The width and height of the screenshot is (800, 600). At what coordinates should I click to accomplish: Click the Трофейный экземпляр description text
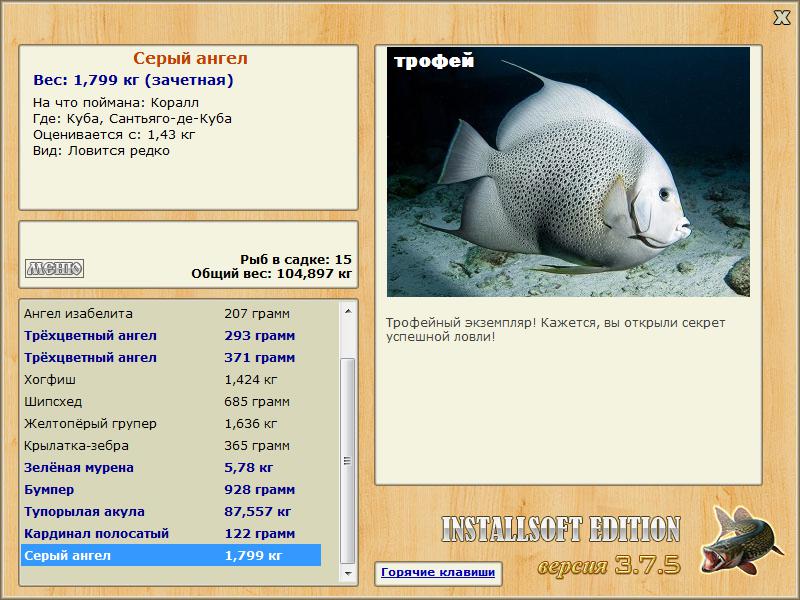(555, 330)
